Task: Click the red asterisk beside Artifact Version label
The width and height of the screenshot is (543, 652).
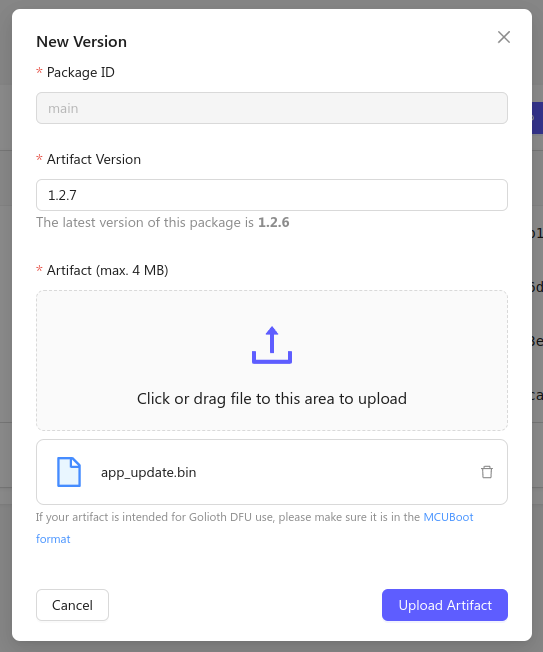Action: 39,159
